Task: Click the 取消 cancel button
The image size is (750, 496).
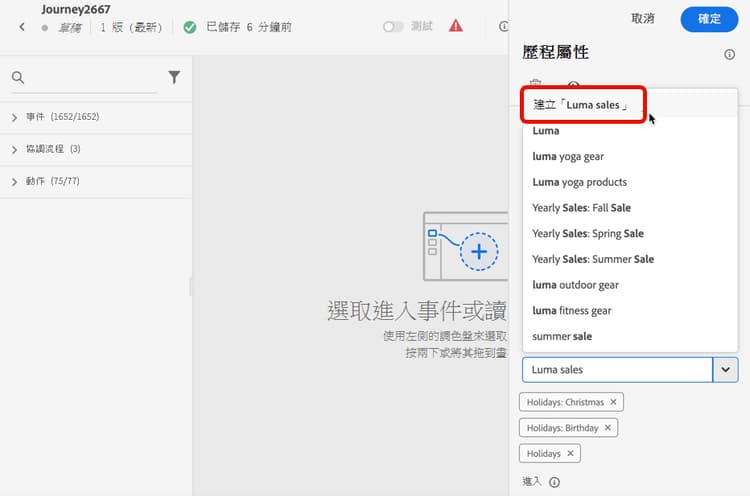Action: [642, 19]
